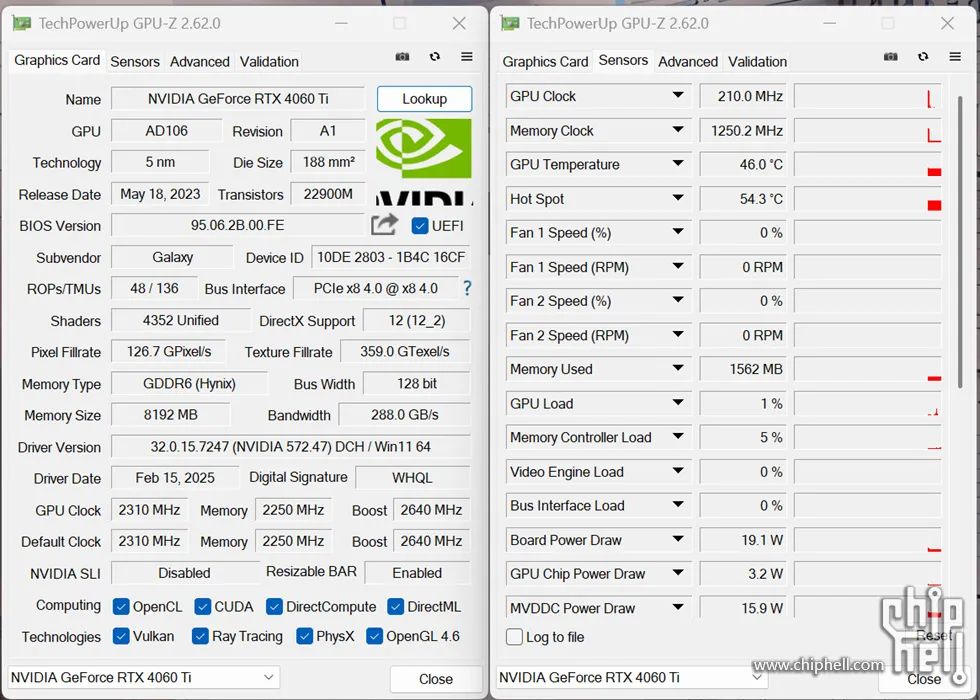Toggle the CUDA checkbox

(x=202, y=607)
